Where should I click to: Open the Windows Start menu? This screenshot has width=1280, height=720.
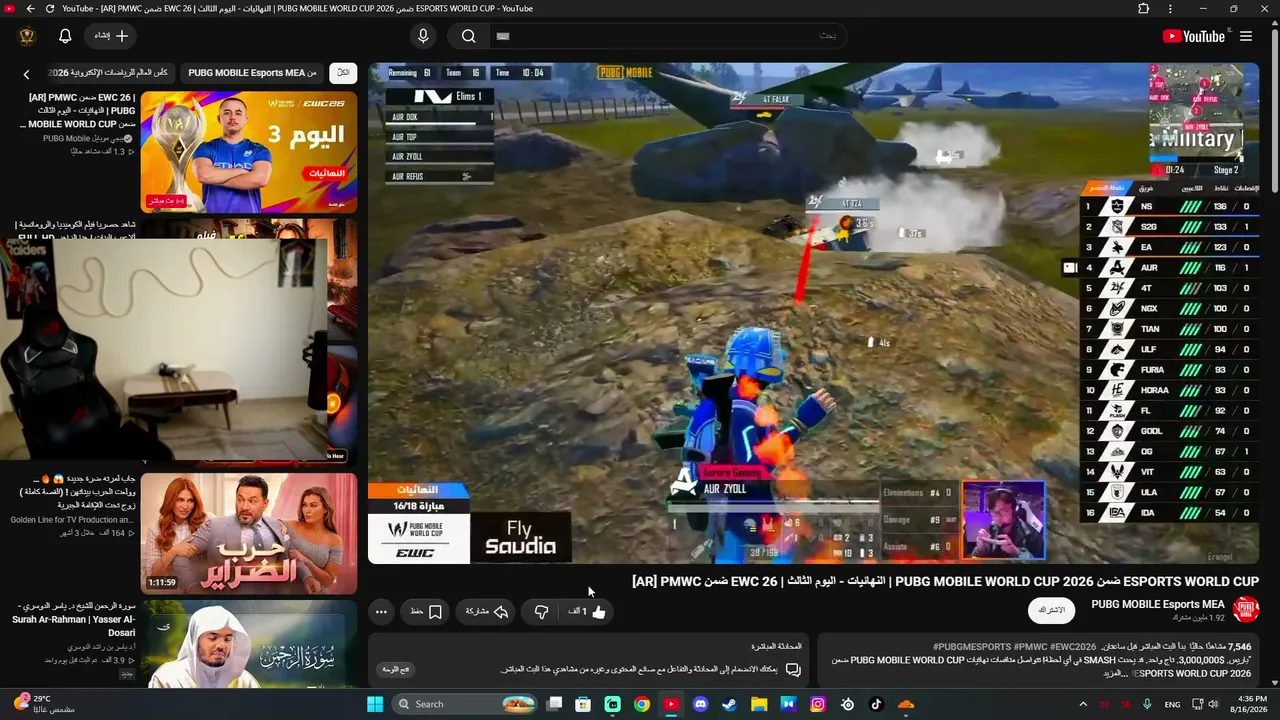(375, 704)
